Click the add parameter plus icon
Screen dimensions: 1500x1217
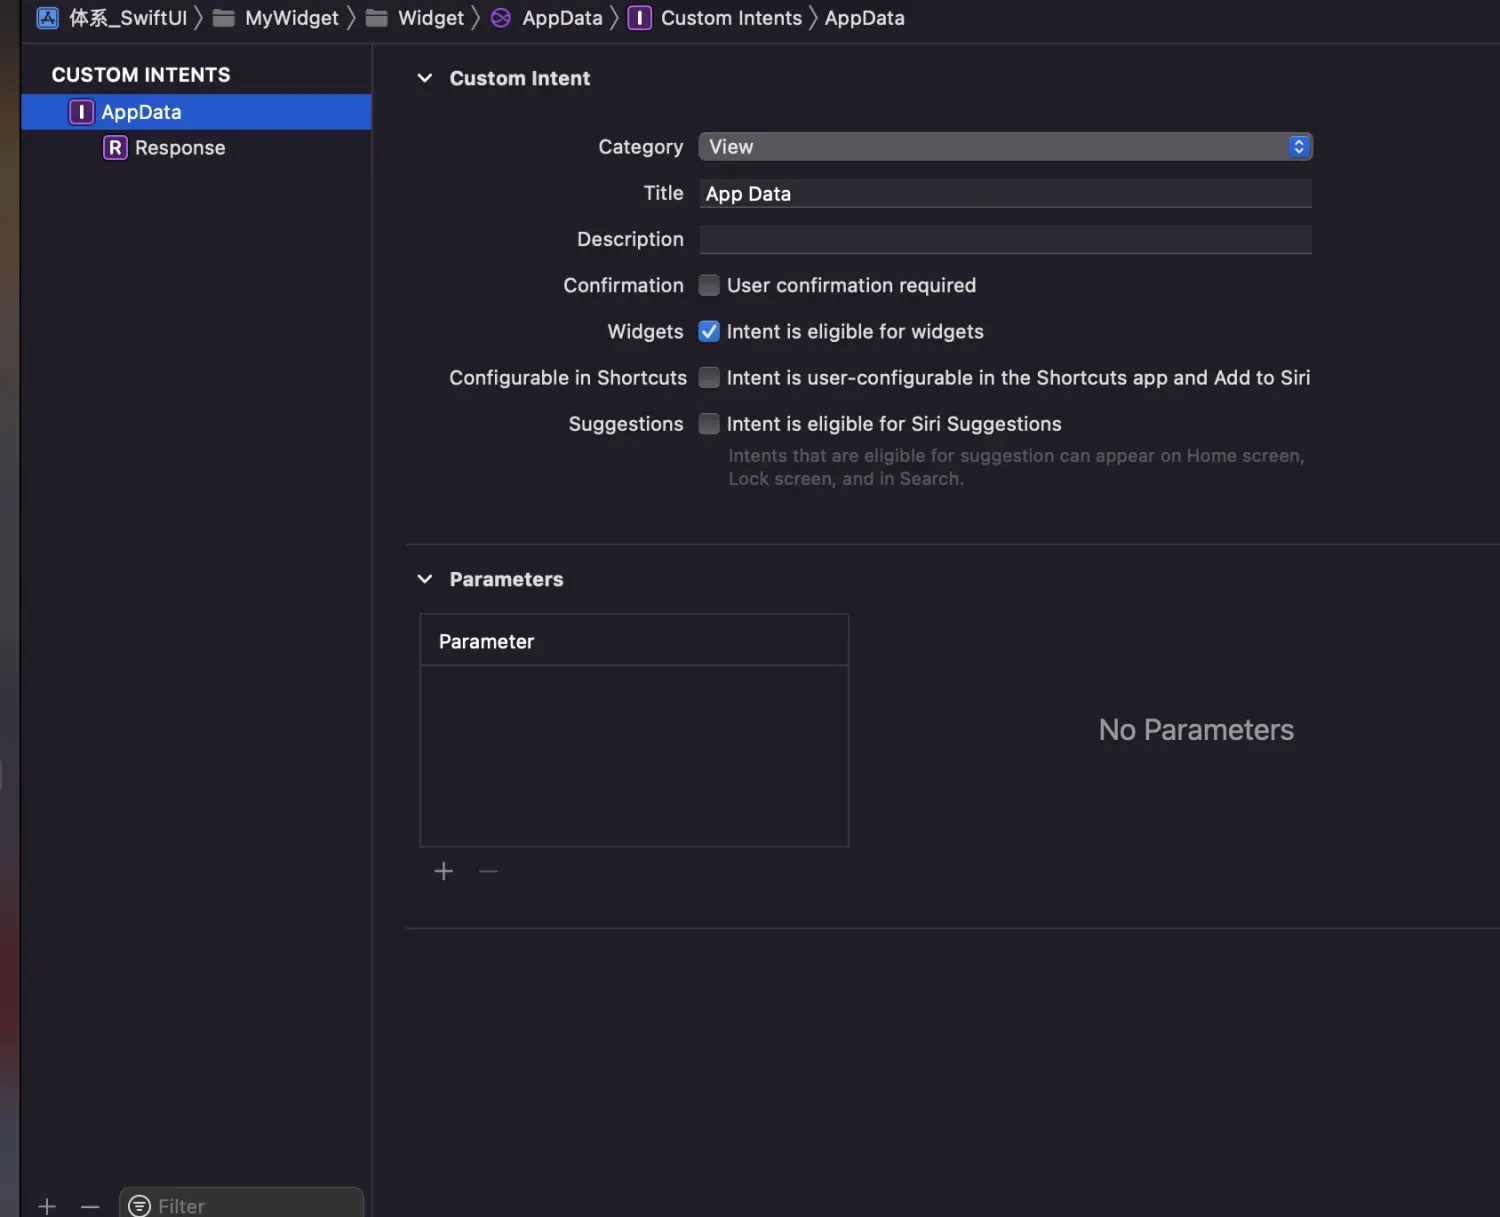[444, 871]
